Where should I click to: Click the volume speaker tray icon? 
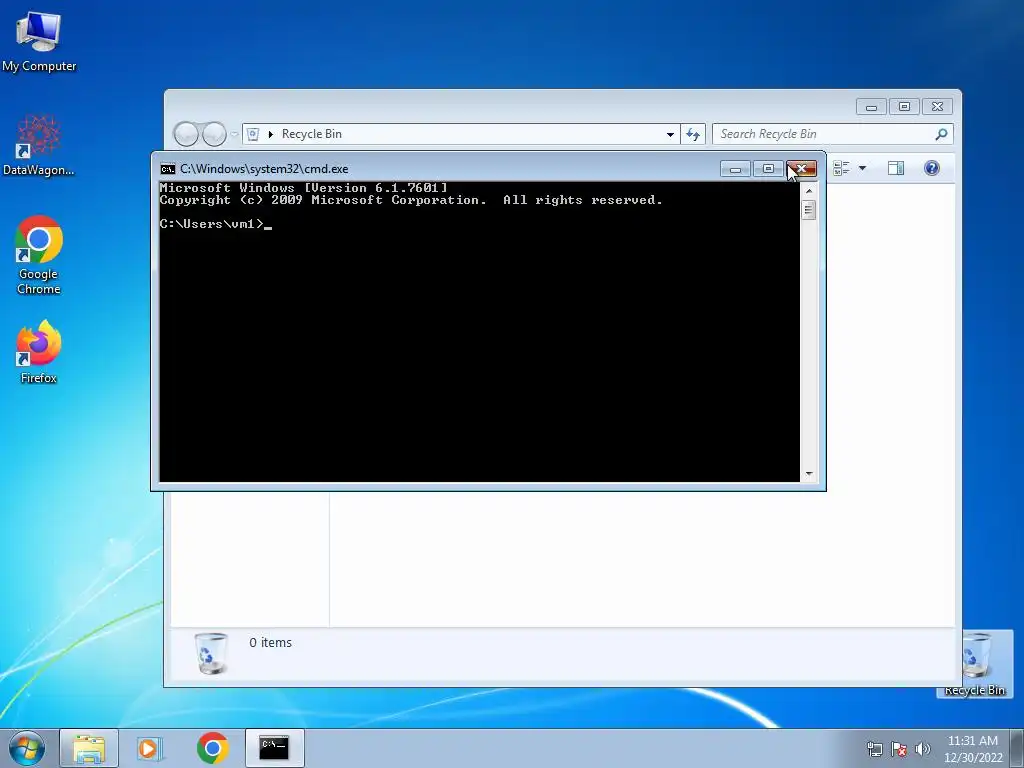point(923,749)
